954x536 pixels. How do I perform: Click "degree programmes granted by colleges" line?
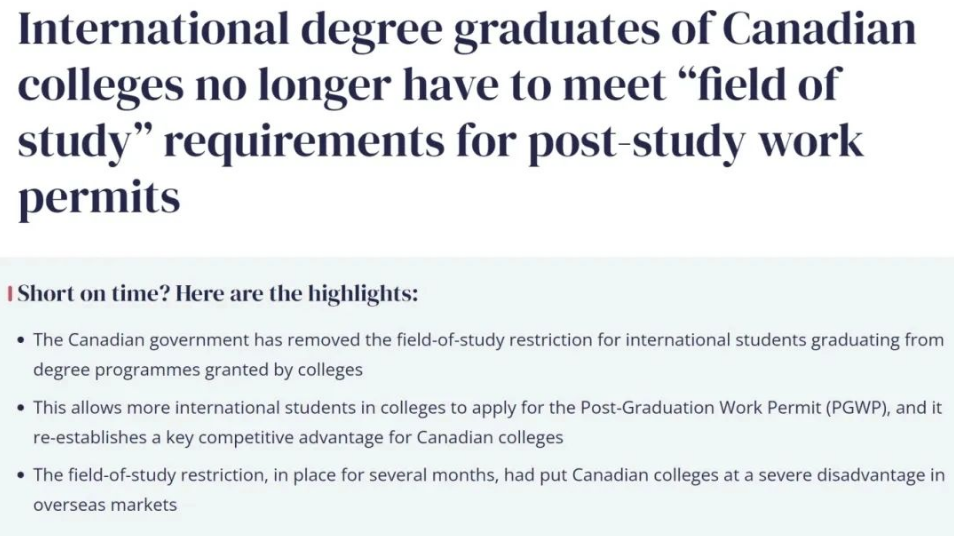[198, 370]
